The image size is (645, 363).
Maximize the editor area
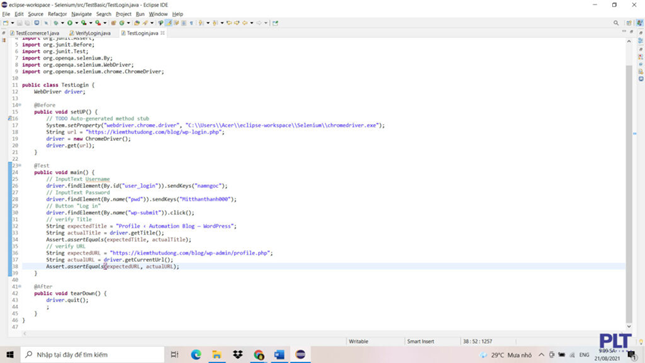click(x=631, y=32)
